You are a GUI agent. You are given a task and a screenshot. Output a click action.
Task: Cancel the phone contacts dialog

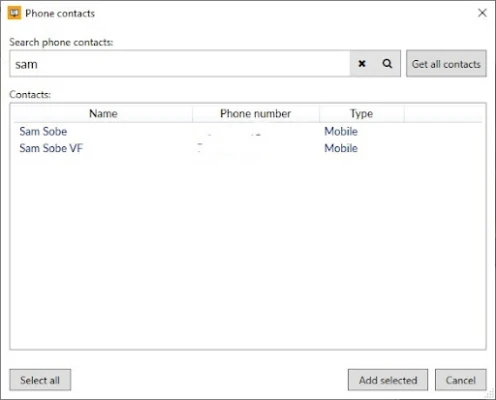coord(461,380)
